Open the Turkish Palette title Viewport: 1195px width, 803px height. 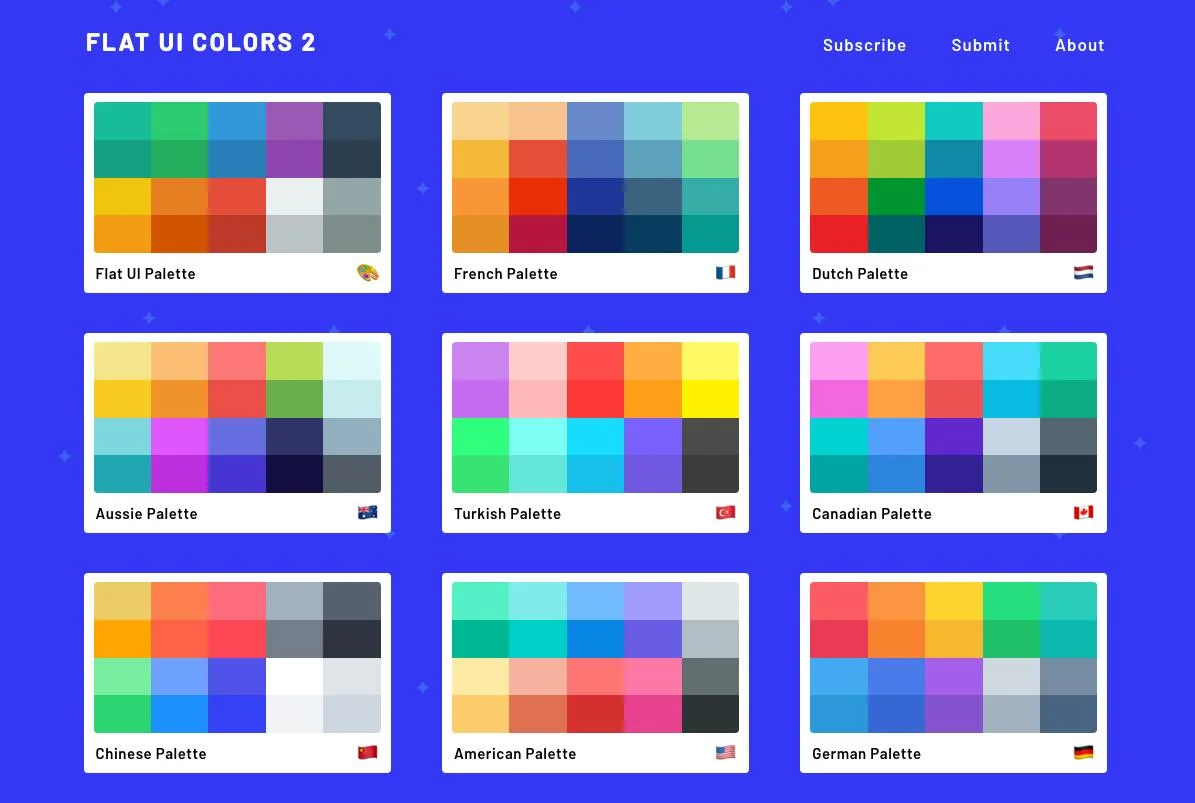point(507,513)
